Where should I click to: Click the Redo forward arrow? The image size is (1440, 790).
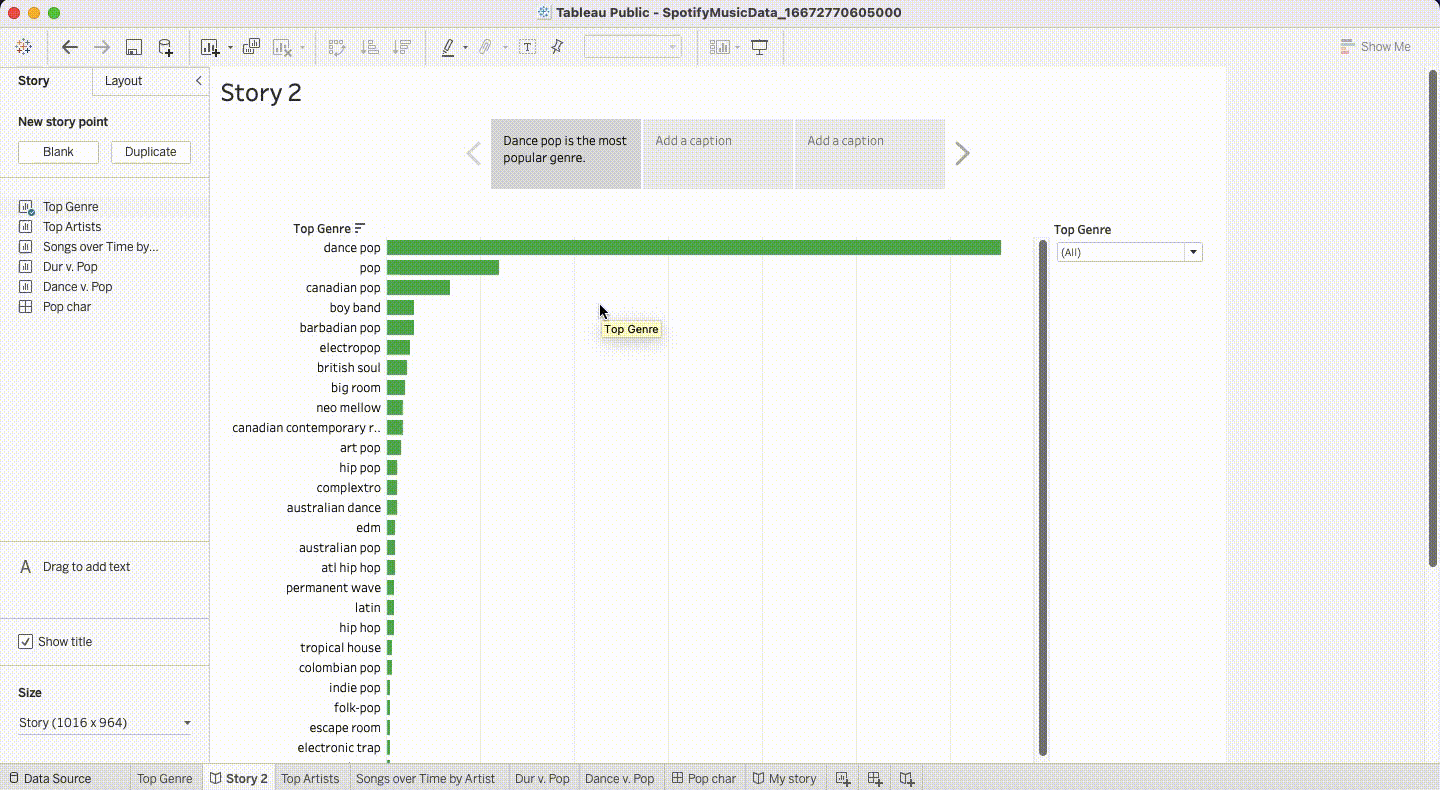pyautogui.click(x=102, y=47)
